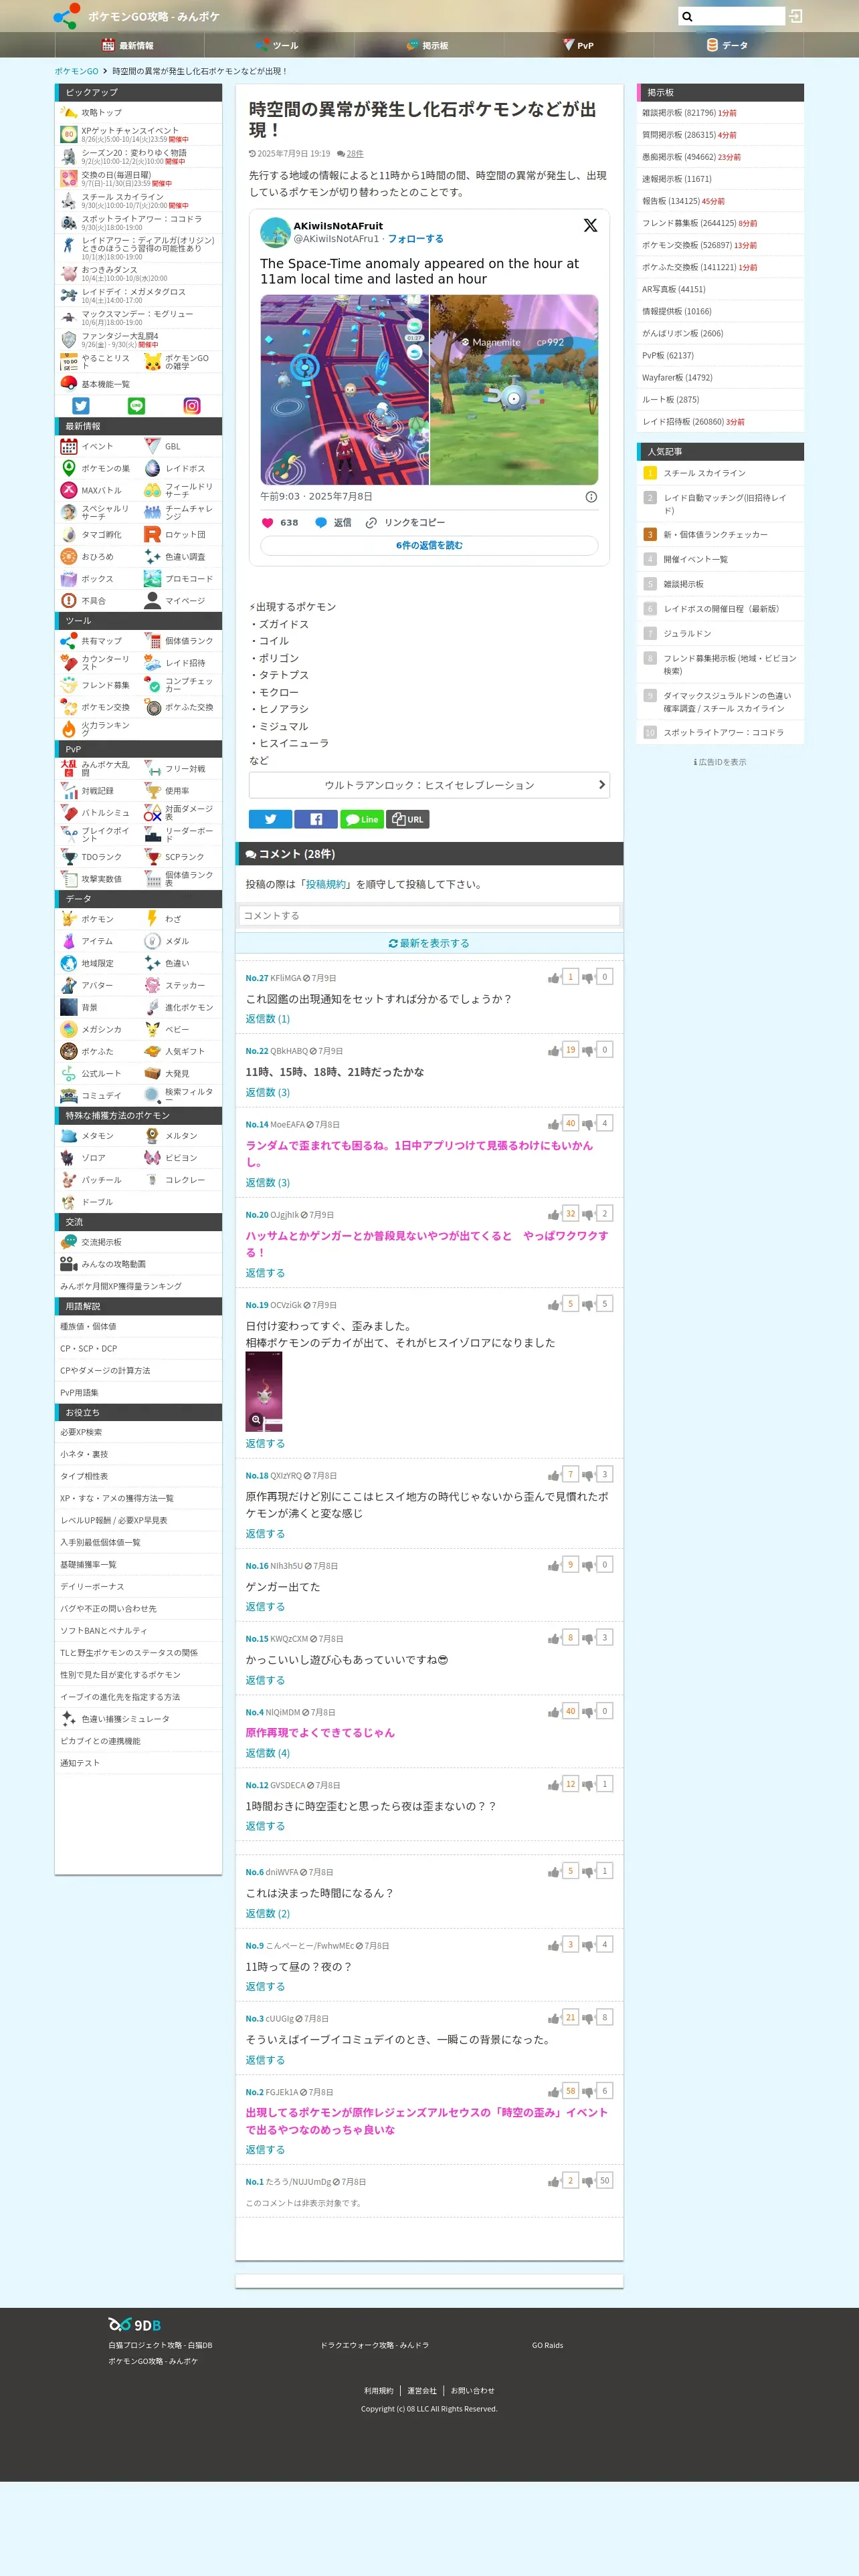859x2576 pixels.
Task: Open お問い合わせ in footer
Action: point(472,2391)
